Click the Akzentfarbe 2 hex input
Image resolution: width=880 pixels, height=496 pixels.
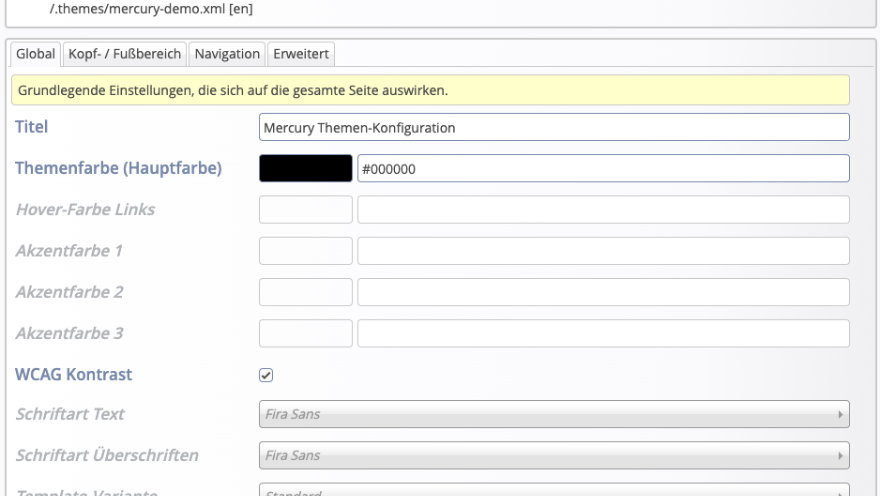click(x=603, y=292)
